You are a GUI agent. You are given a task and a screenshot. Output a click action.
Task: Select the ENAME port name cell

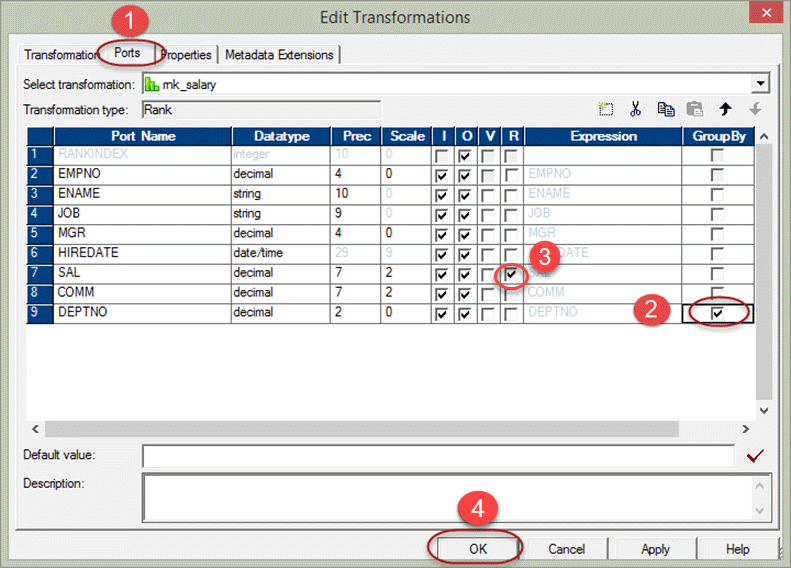pyautogui.click(x=142, y=193)
